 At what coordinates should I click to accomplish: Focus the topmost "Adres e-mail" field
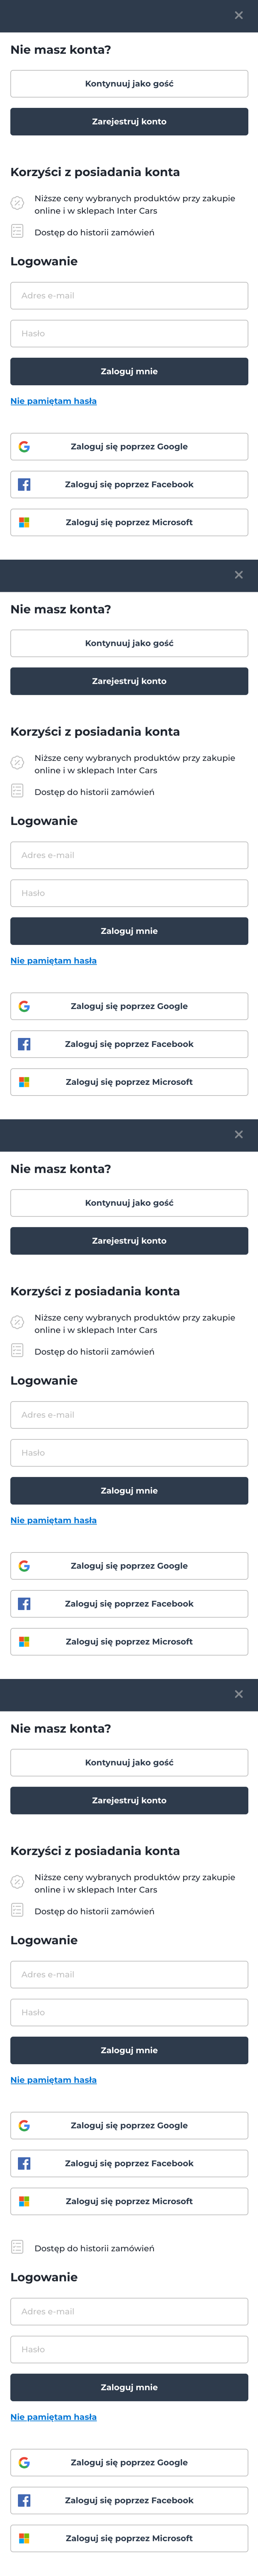pos(129,296)
